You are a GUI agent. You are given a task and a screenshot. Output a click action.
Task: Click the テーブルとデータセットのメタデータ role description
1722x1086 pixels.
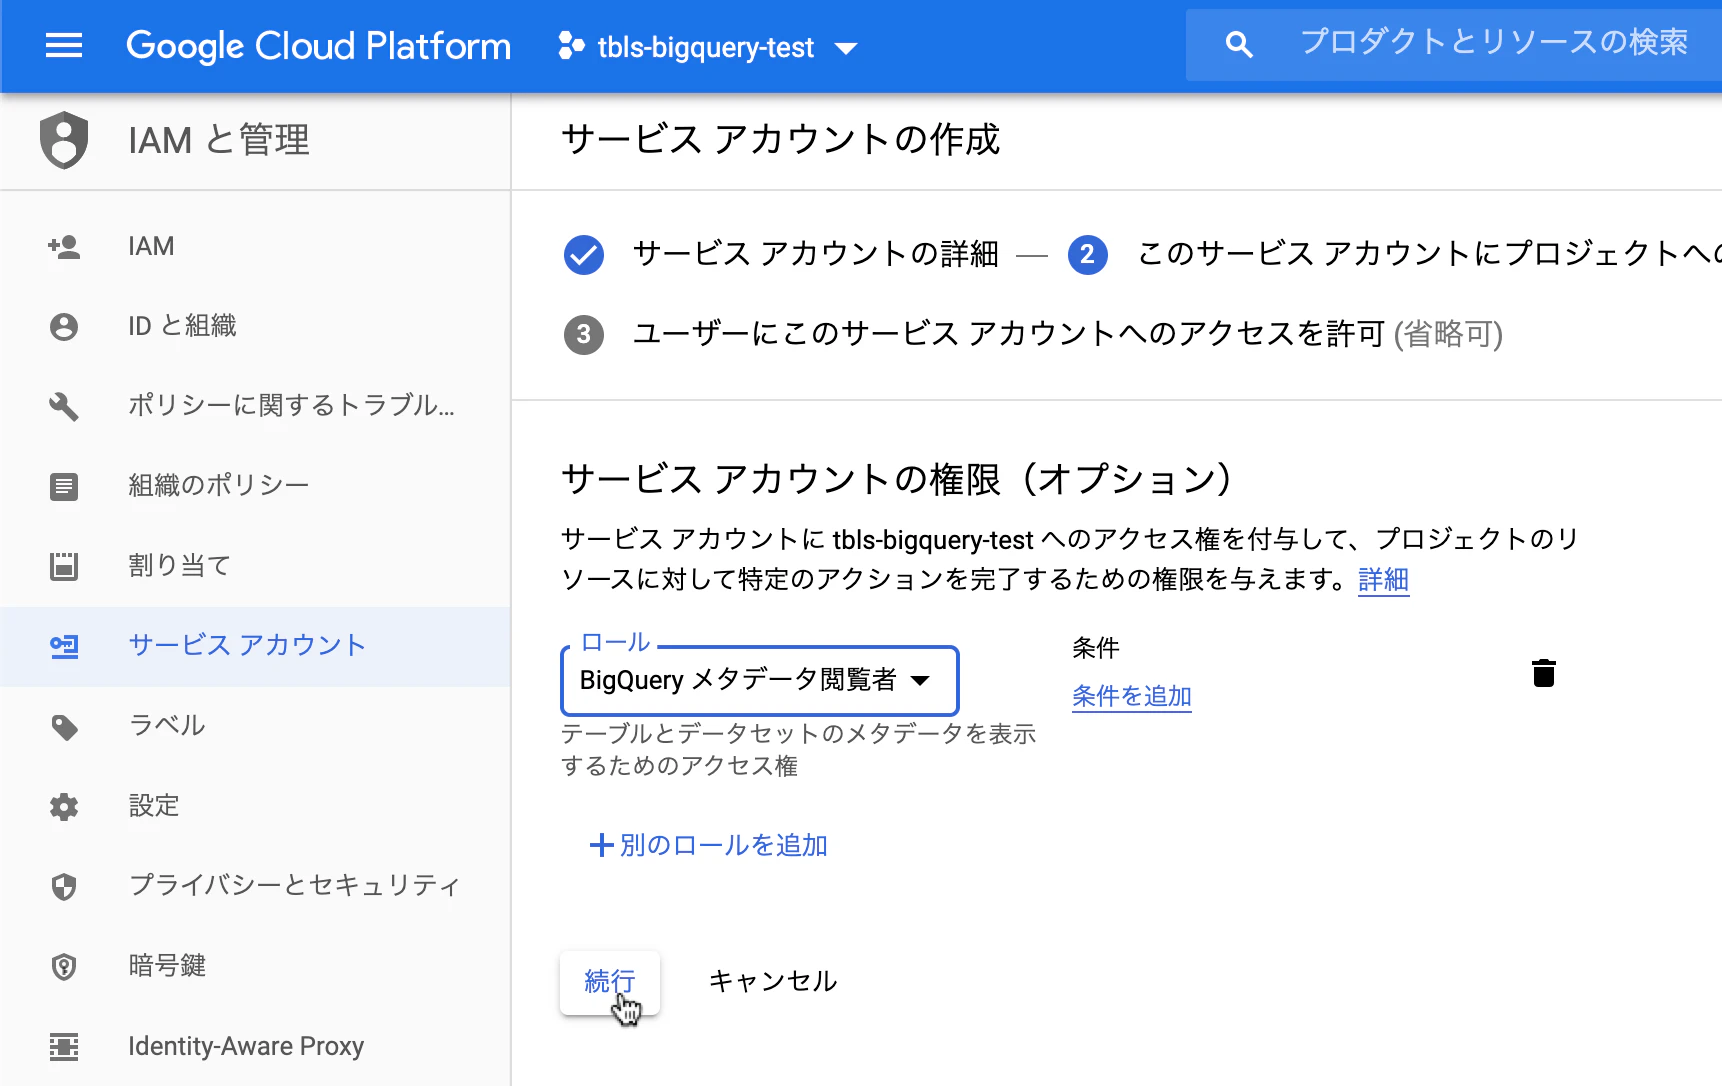click(798, 750)
